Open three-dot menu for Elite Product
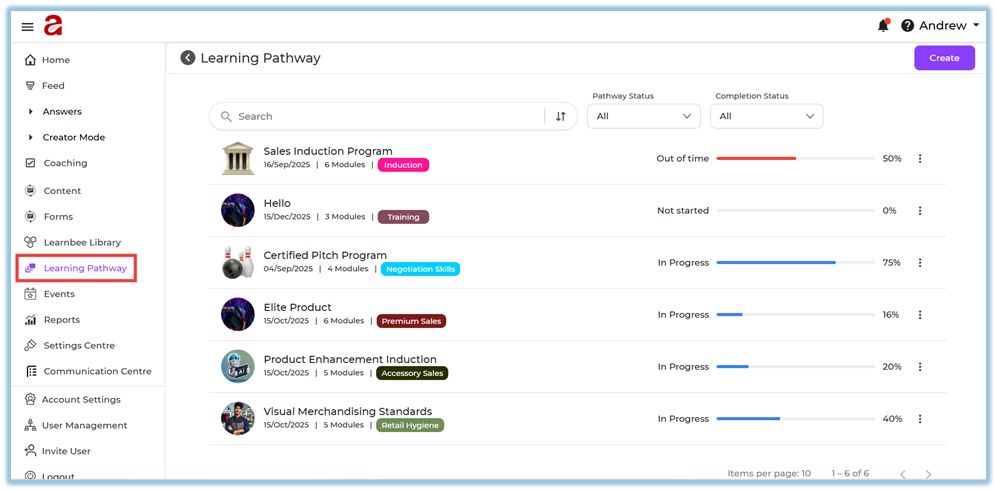 click(x=920, y=315)
